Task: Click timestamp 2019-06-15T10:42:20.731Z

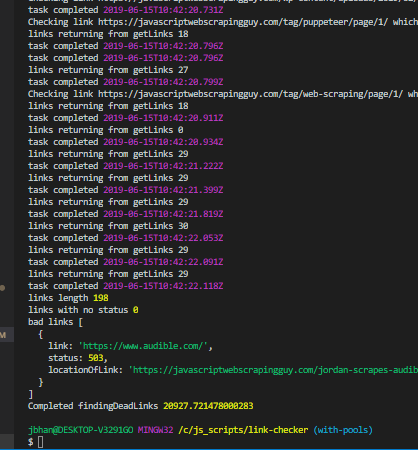Action: tap(163, 10)
